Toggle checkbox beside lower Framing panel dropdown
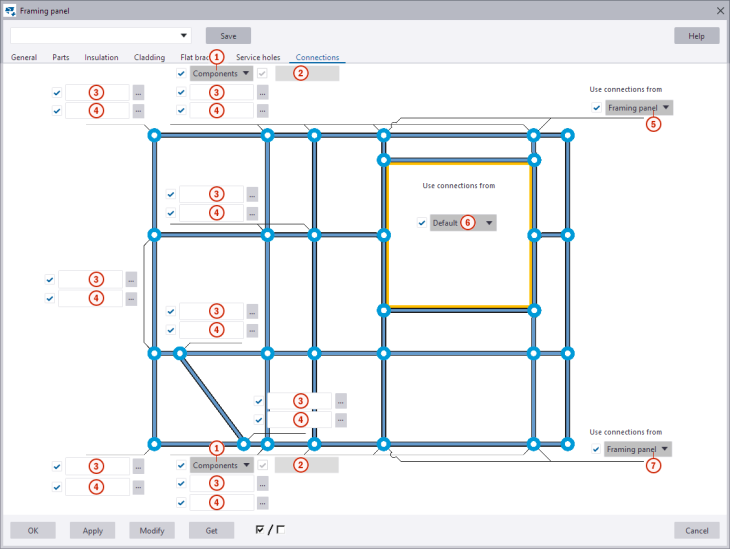Image resolution: width=730 pixels, height=549 pixels. click(x=595, y=449)
